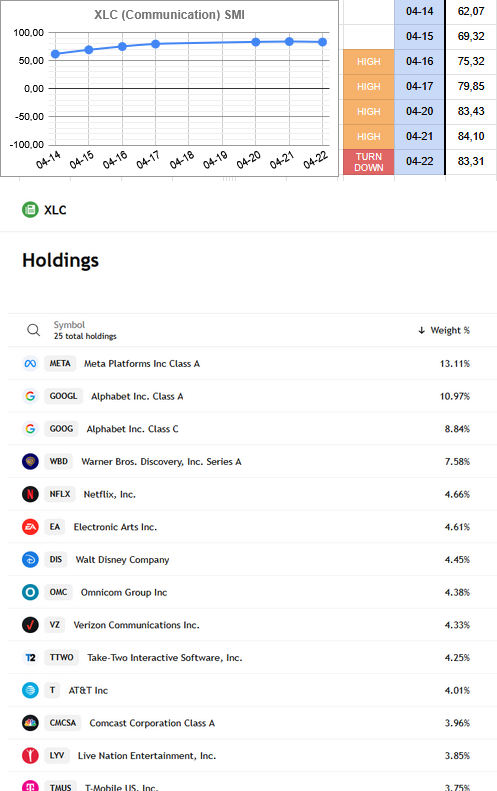Viewport: 497px width, 791px height.
Task: Click the Holdings heading
Action: [61, 260]
